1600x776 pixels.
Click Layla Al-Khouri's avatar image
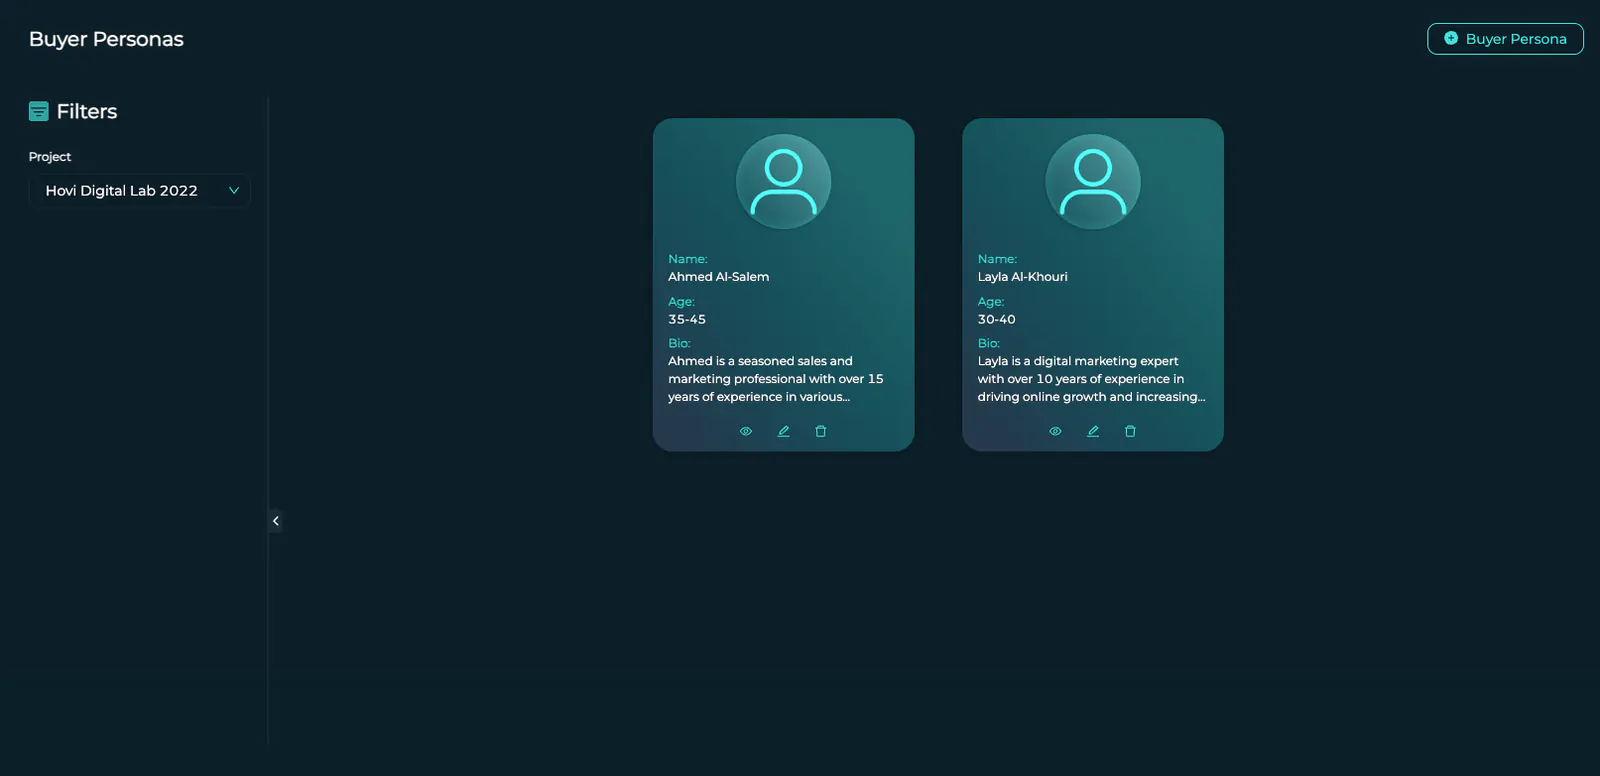pos(1093,182)
